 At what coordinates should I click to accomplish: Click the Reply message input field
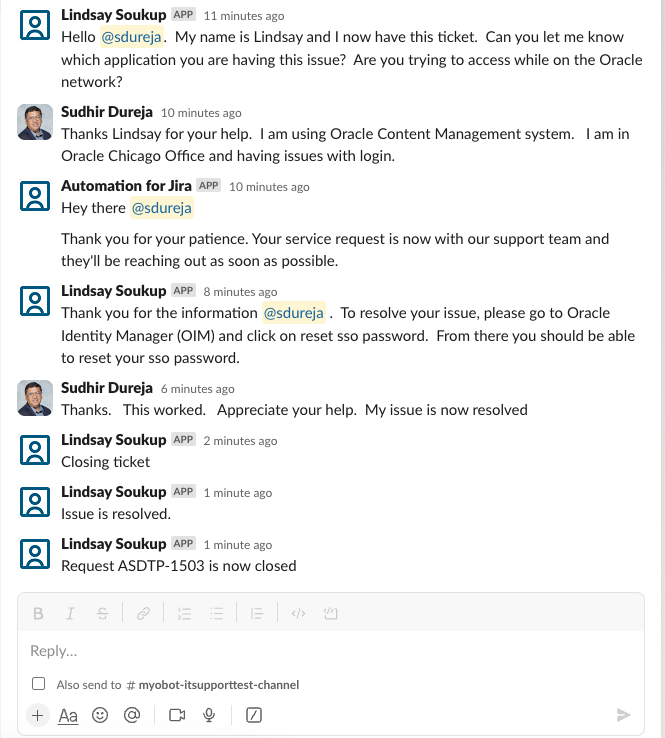pos(330,651)
